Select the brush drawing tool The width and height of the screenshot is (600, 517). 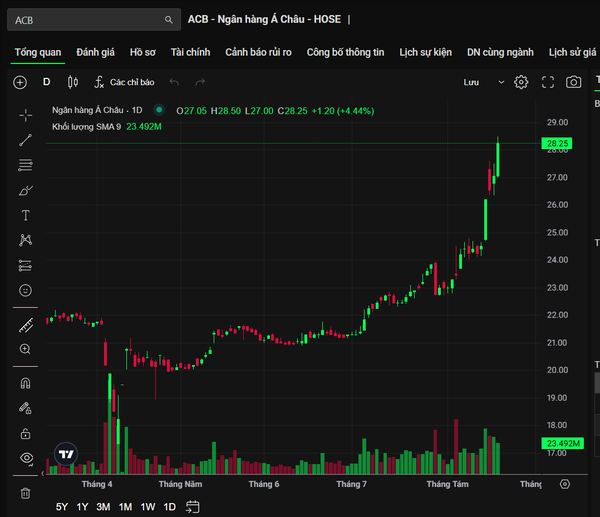tap(26, 190)
